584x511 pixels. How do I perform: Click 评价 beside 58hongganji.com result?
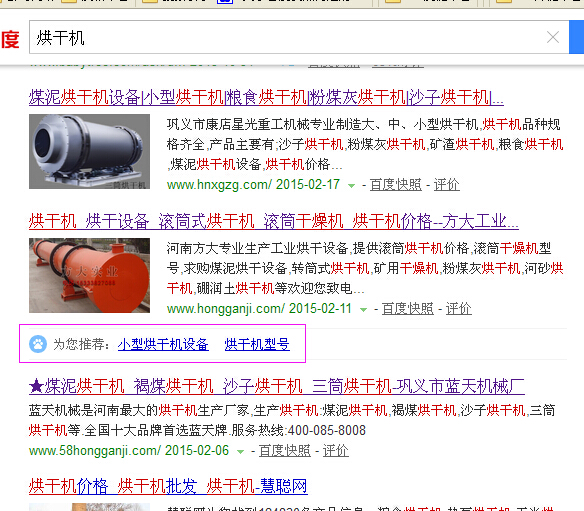click(336, 451)
